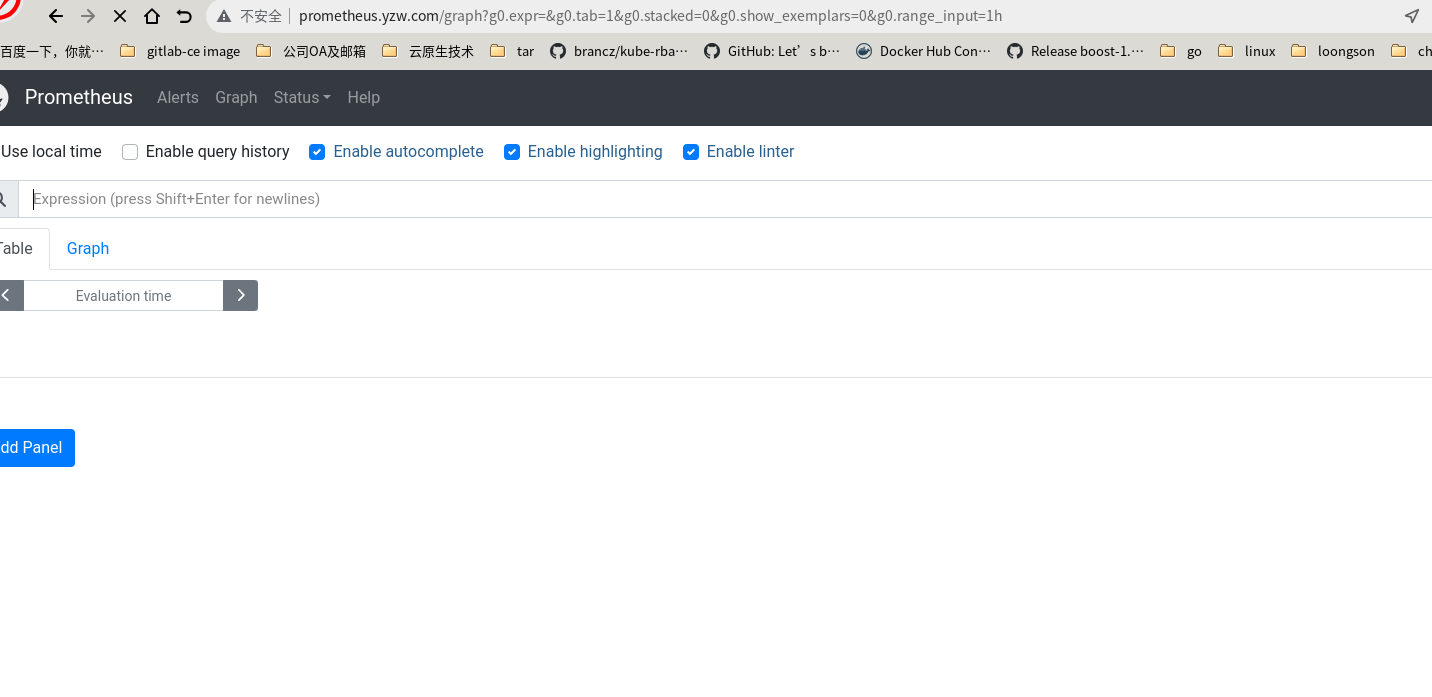Disable the autocomplete checkbox
The height and width of the screenshot is (697, 1432).
click(x=317, y=152)
